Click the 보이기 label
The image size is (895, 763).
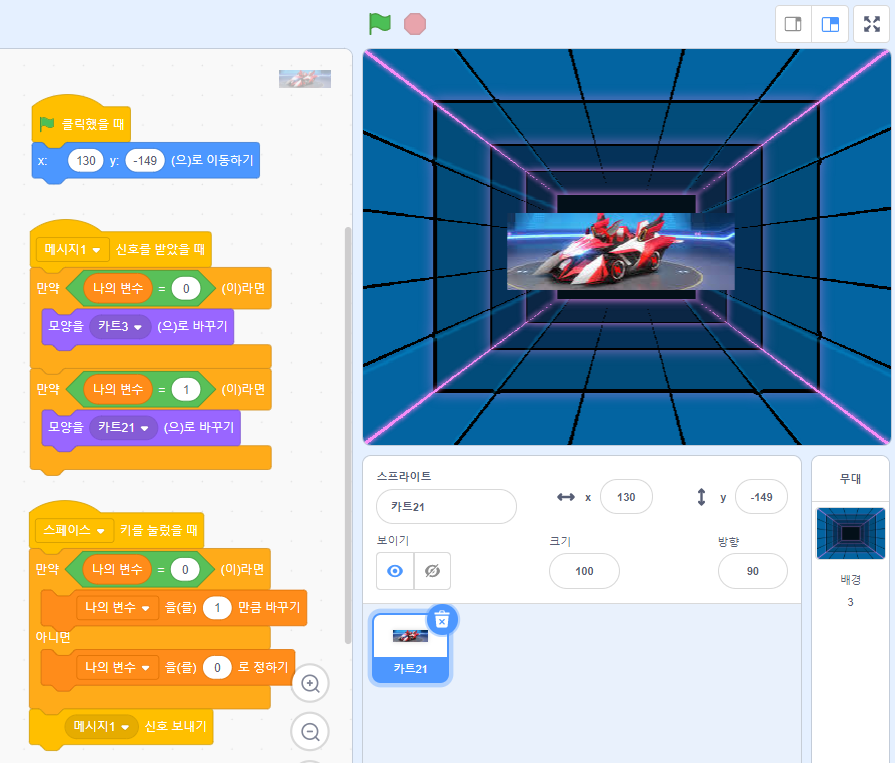393,540
